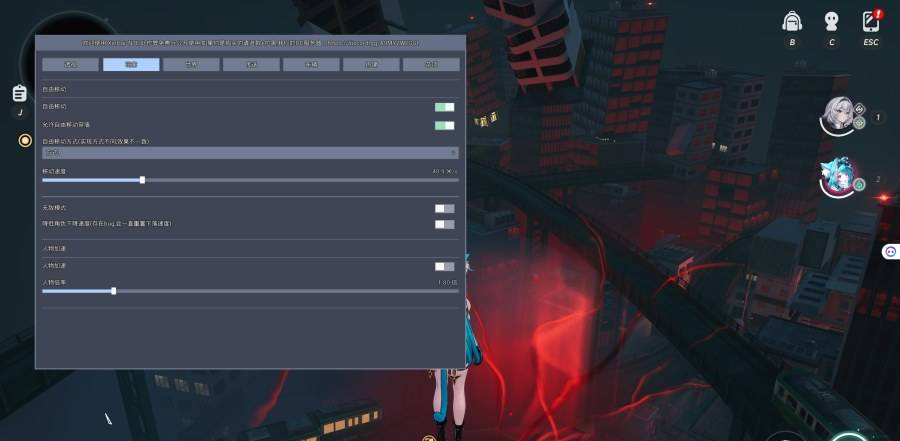Click the diamond badge beside portrait 1
Image resolution: width=900 pixels, height=441 pixels.
[x=859, y=109]
